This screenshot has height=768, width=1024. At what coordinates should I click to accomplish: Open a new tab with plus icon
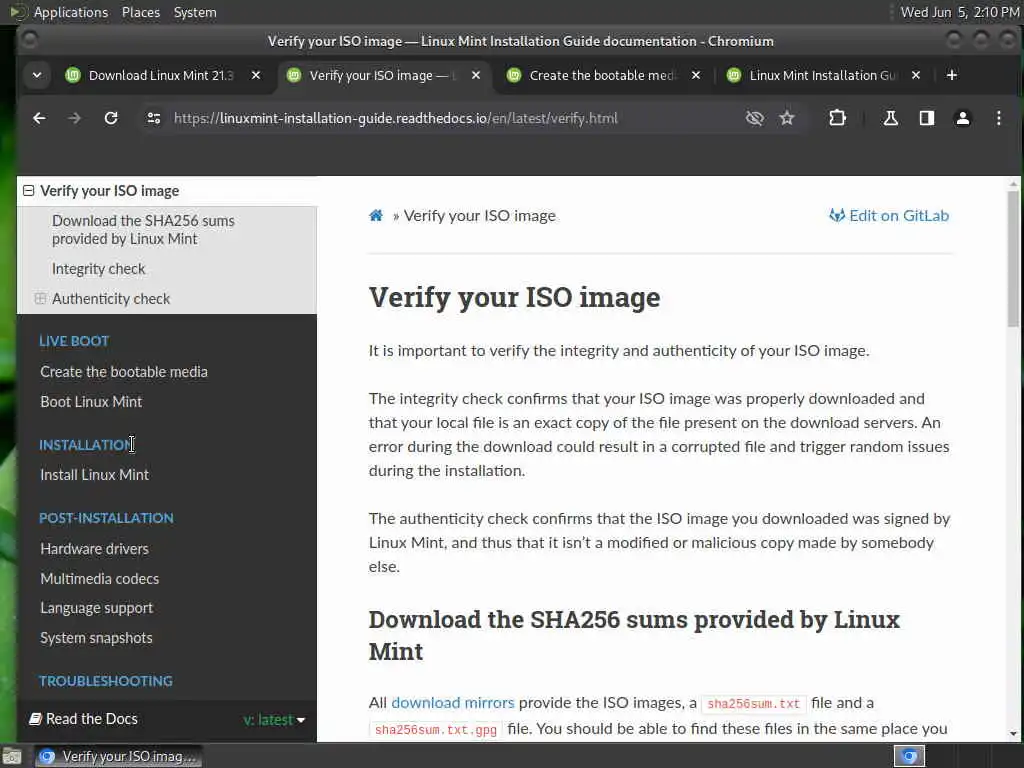(x=952, y=75)
